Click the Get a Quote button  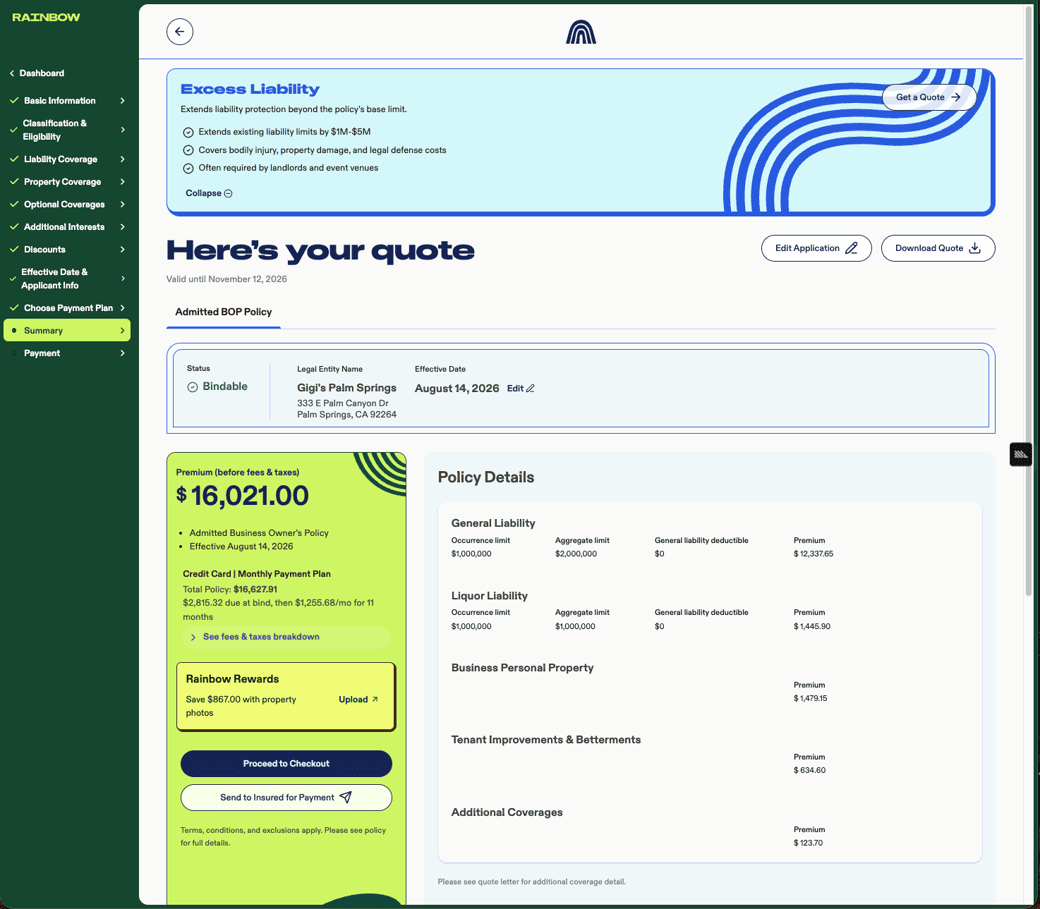point(929,97)
